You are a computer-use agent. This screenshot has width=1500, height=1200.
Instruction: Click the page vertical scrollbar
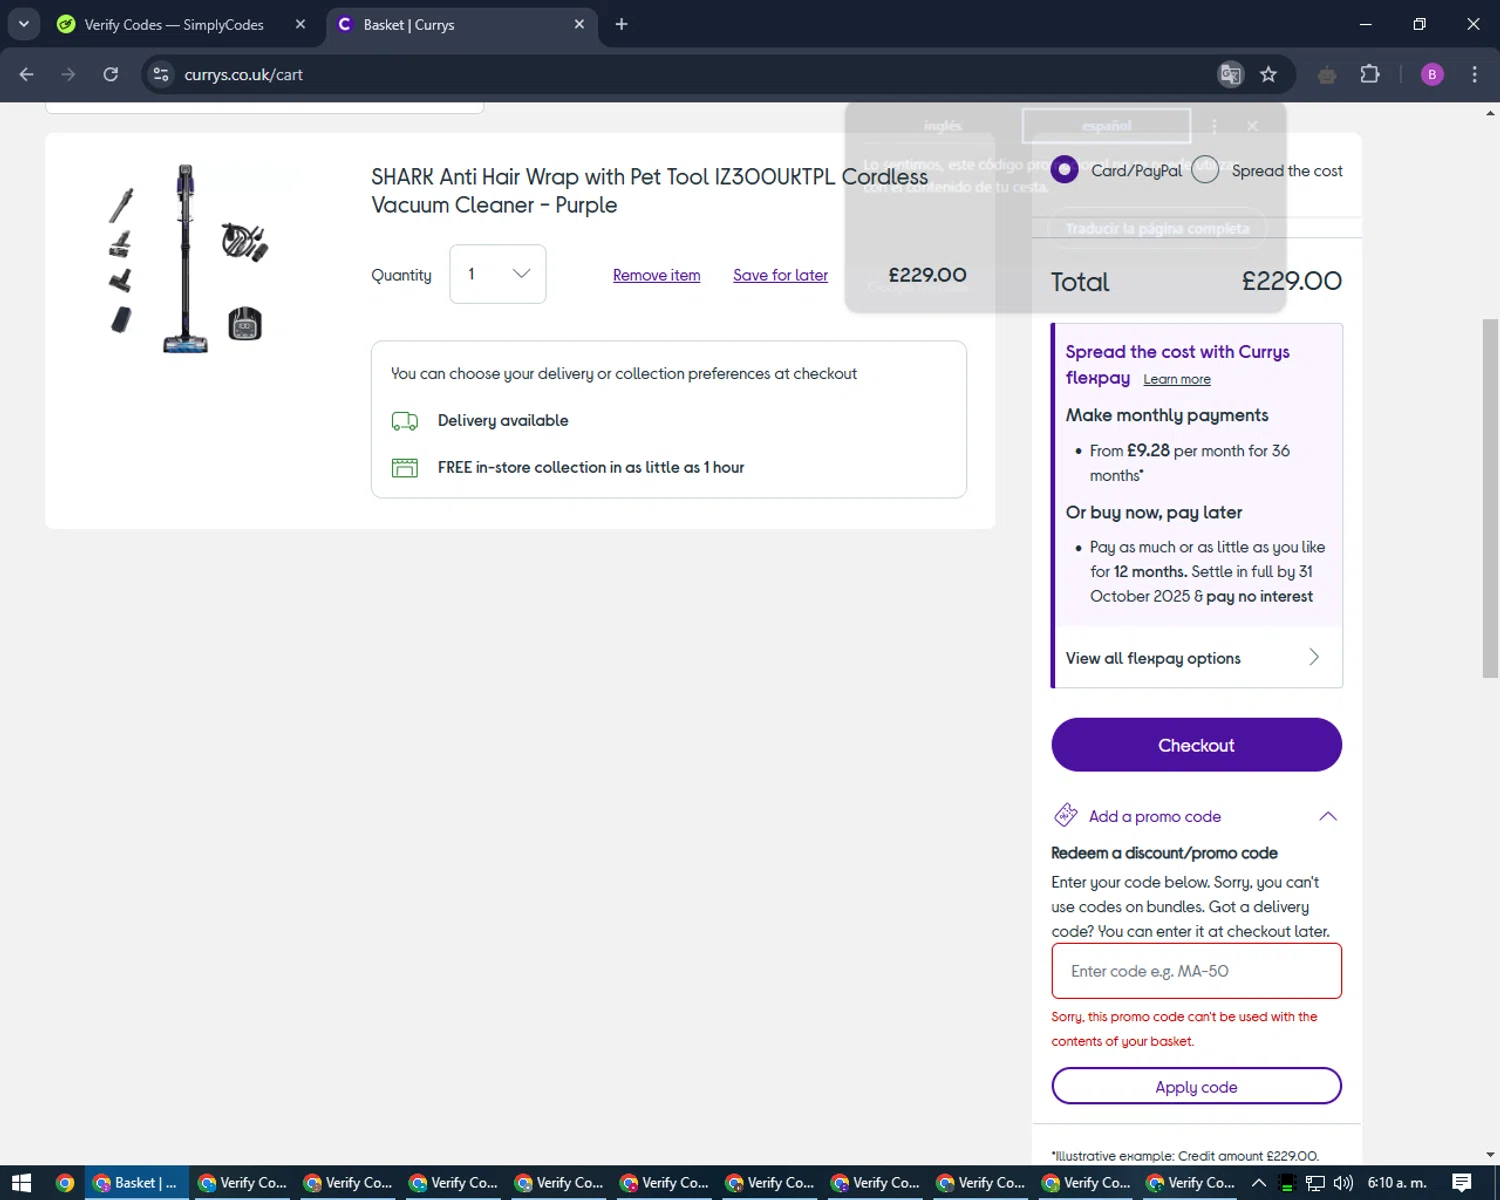tap(1490, 498)
